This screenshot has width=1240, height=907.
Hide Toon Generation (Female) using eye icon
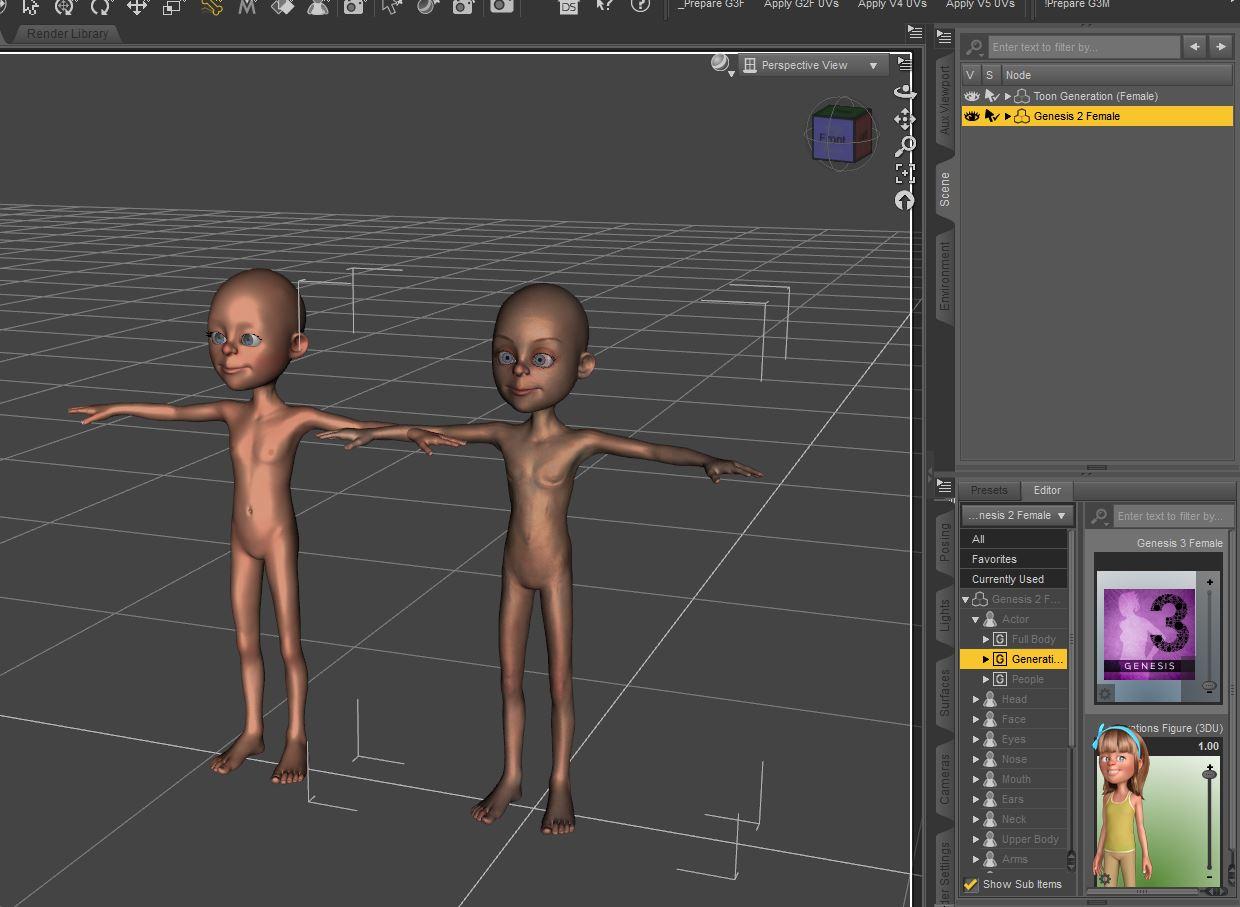point(970,96)
